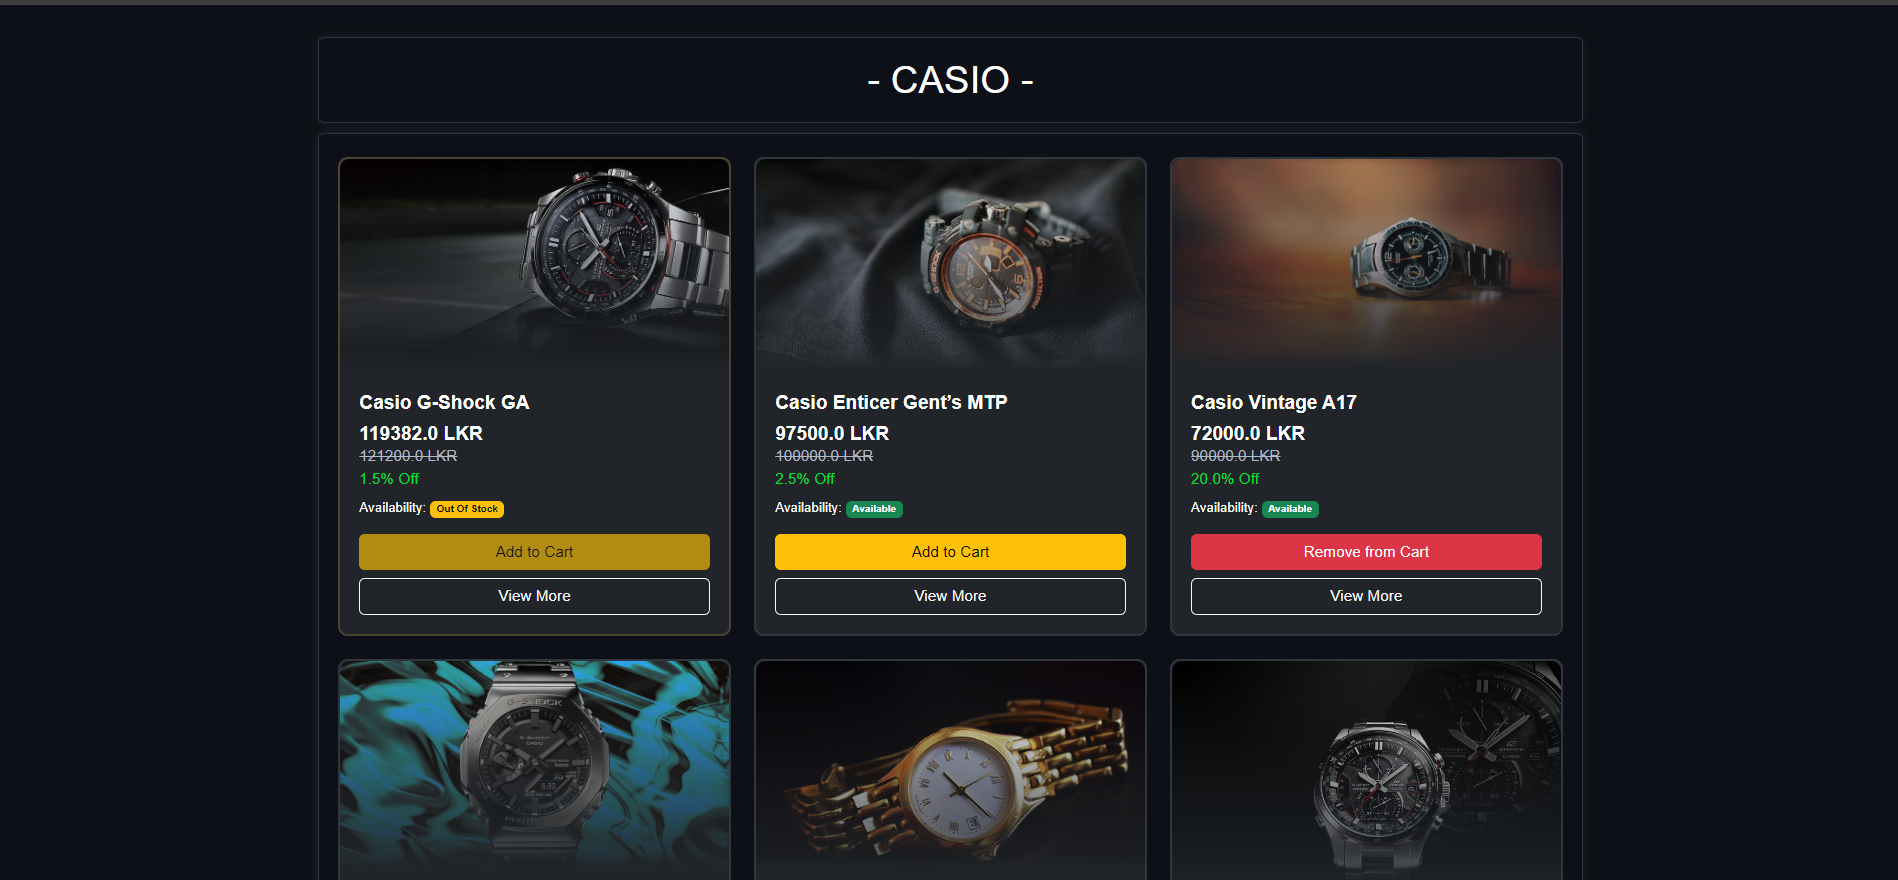The height and width of the screenshot is (880, 1898).
Task: Select the gold bracelet watch image
Action: [950, 770]
